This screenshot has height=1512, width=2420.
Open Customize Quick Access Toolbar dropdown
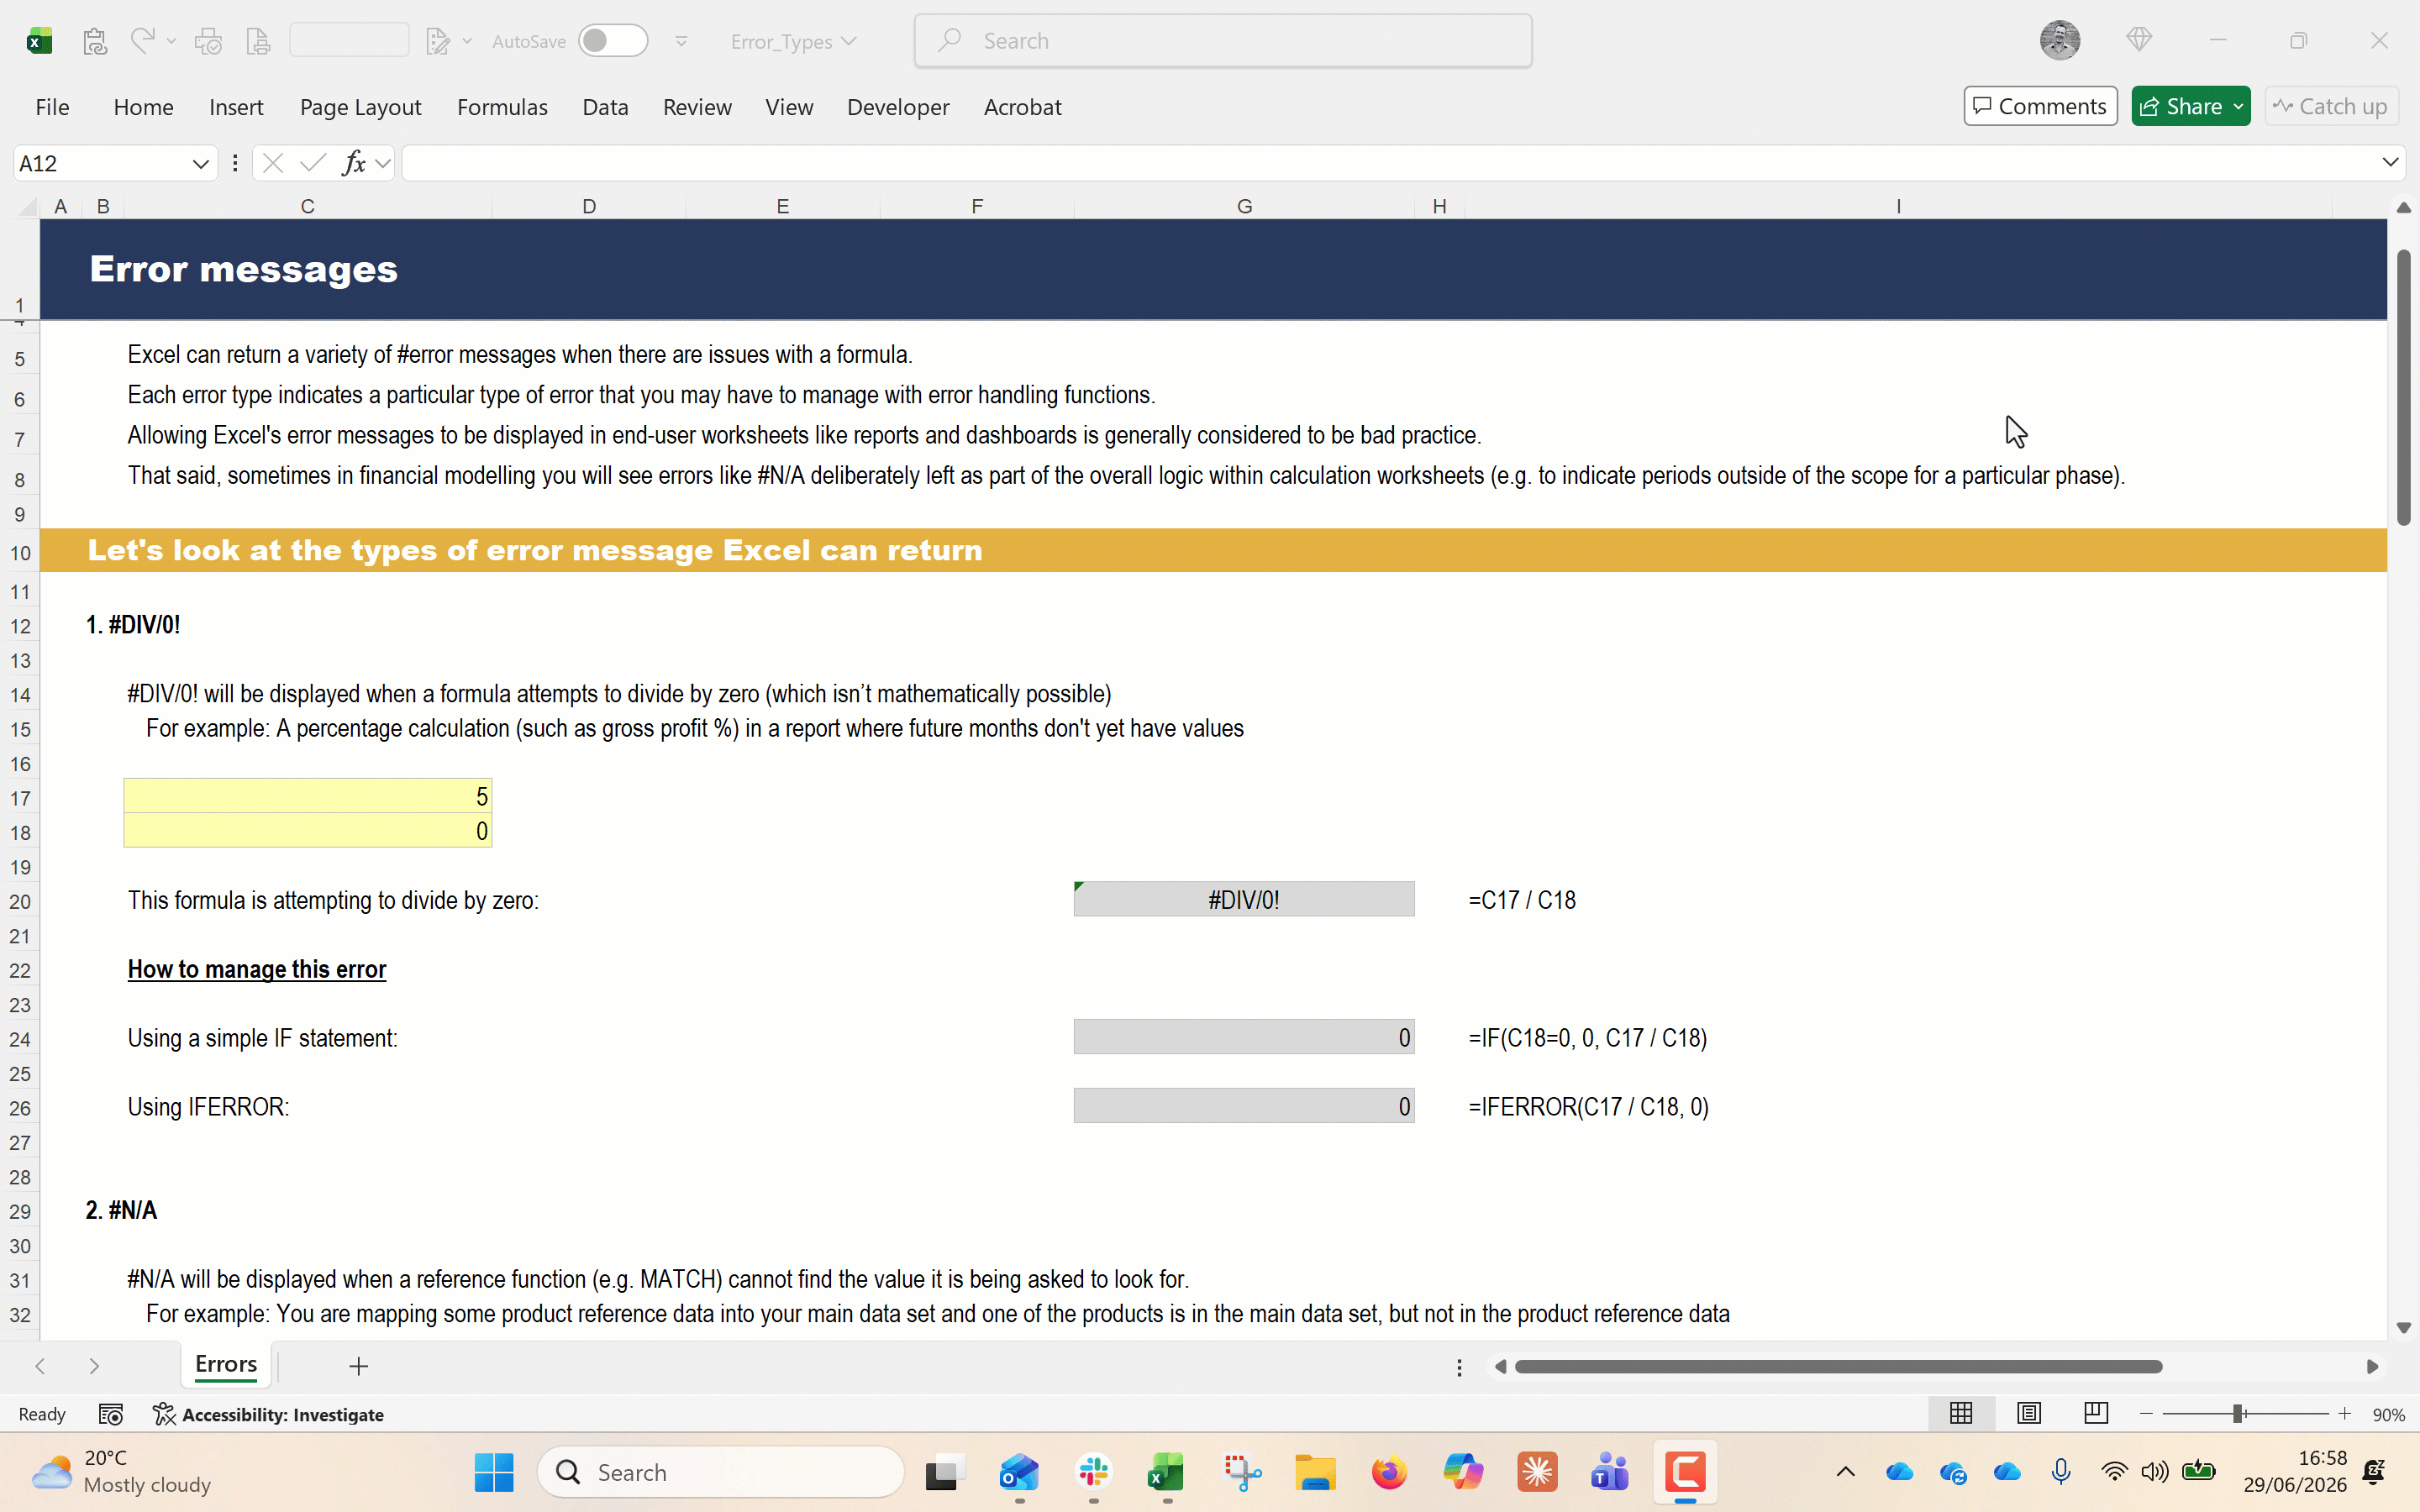click(x=681, y=41)
